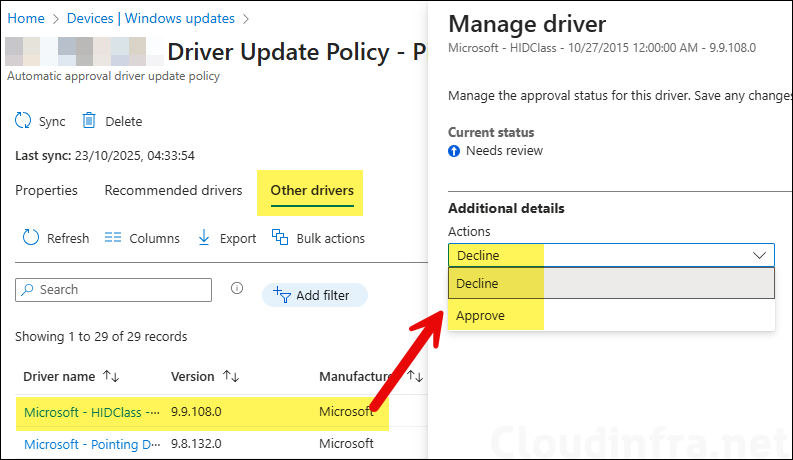Click the Sync icon button

(x=24, y=121)
